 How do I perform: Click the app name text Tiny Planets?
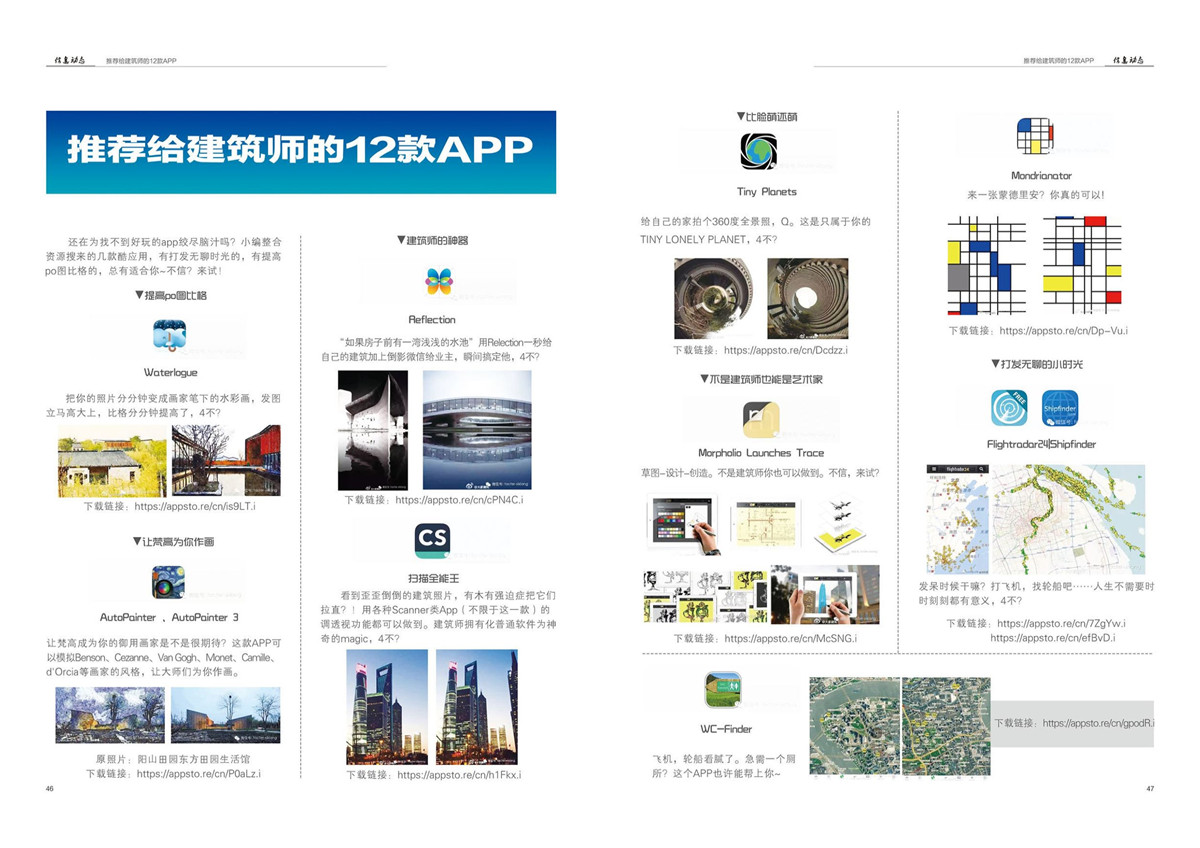767,192
